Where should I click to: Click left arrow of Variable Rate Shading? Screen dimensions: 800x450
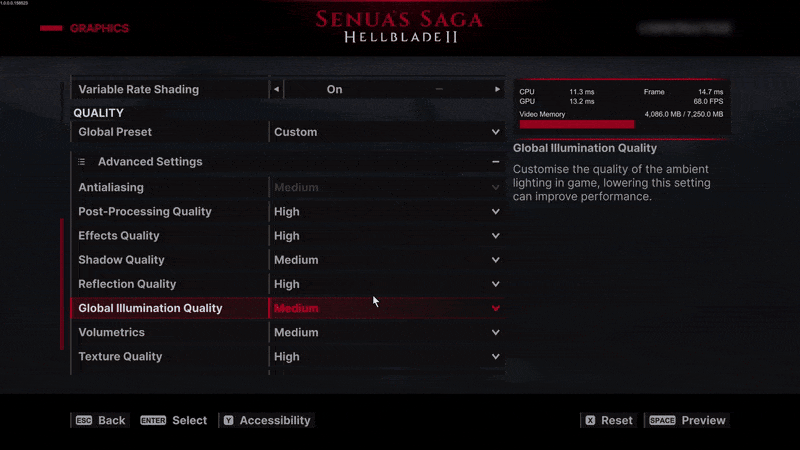click(276, 90)
